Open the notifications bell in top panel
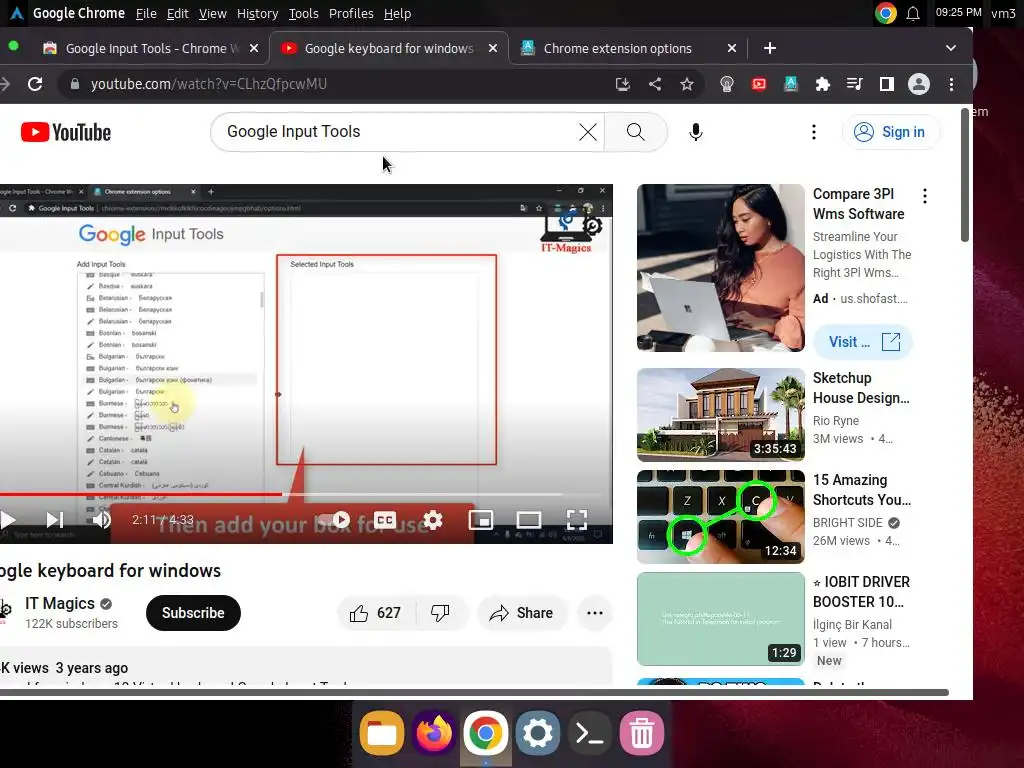This screenshot has width=1024, height=768. pyautogui.click(x=913, y=14)
